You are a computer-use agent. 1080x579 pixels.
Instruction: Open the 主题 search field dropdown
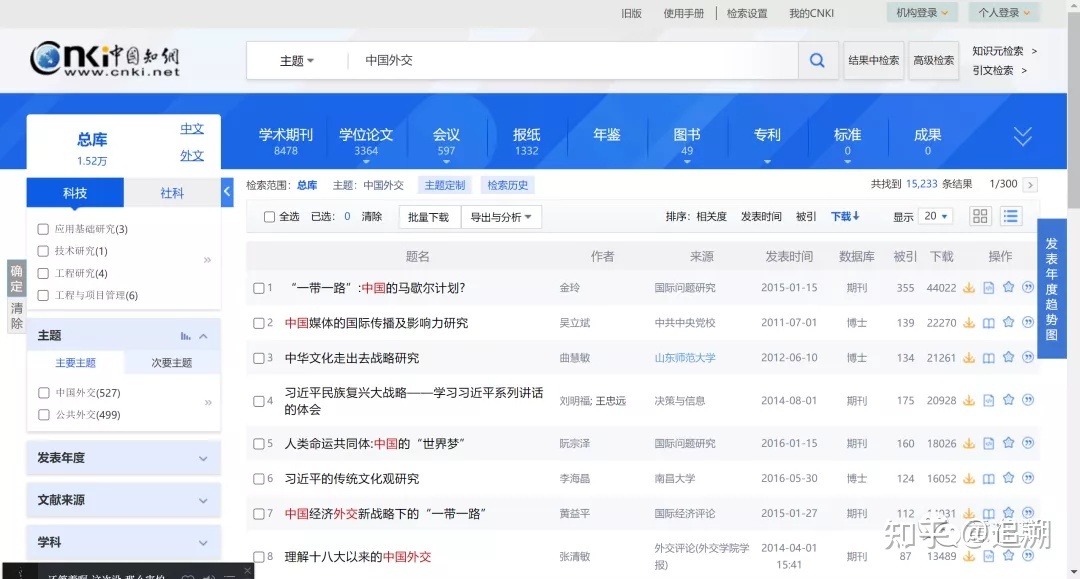pos(297,61)
